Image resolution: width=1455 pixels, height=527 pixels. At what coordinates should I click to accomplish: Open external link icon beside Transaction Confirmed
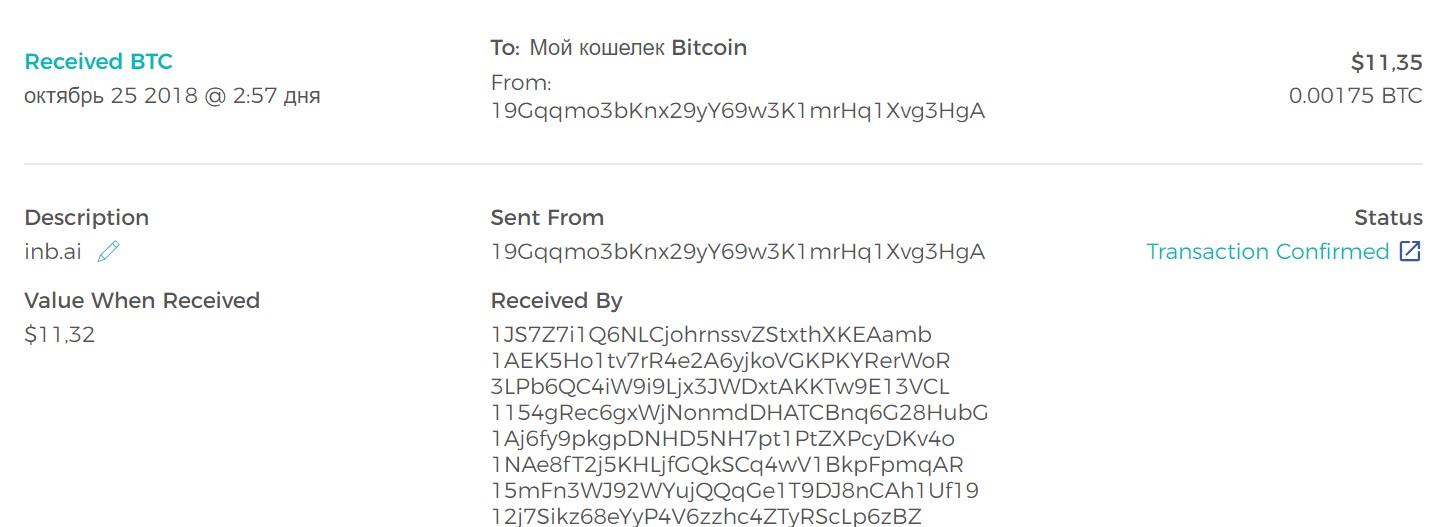coord(1410,251)
